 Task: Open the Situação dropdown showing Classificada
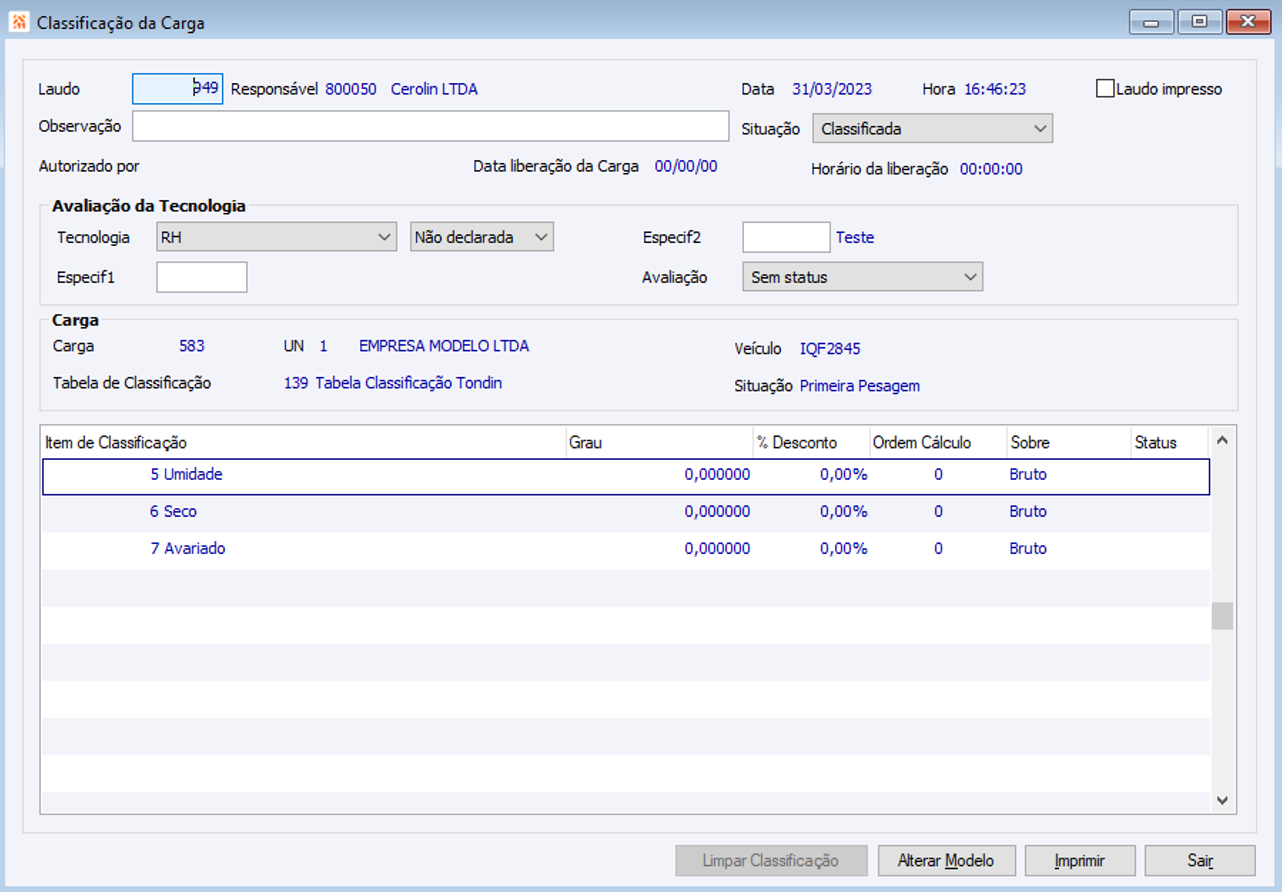pos(932,129)
